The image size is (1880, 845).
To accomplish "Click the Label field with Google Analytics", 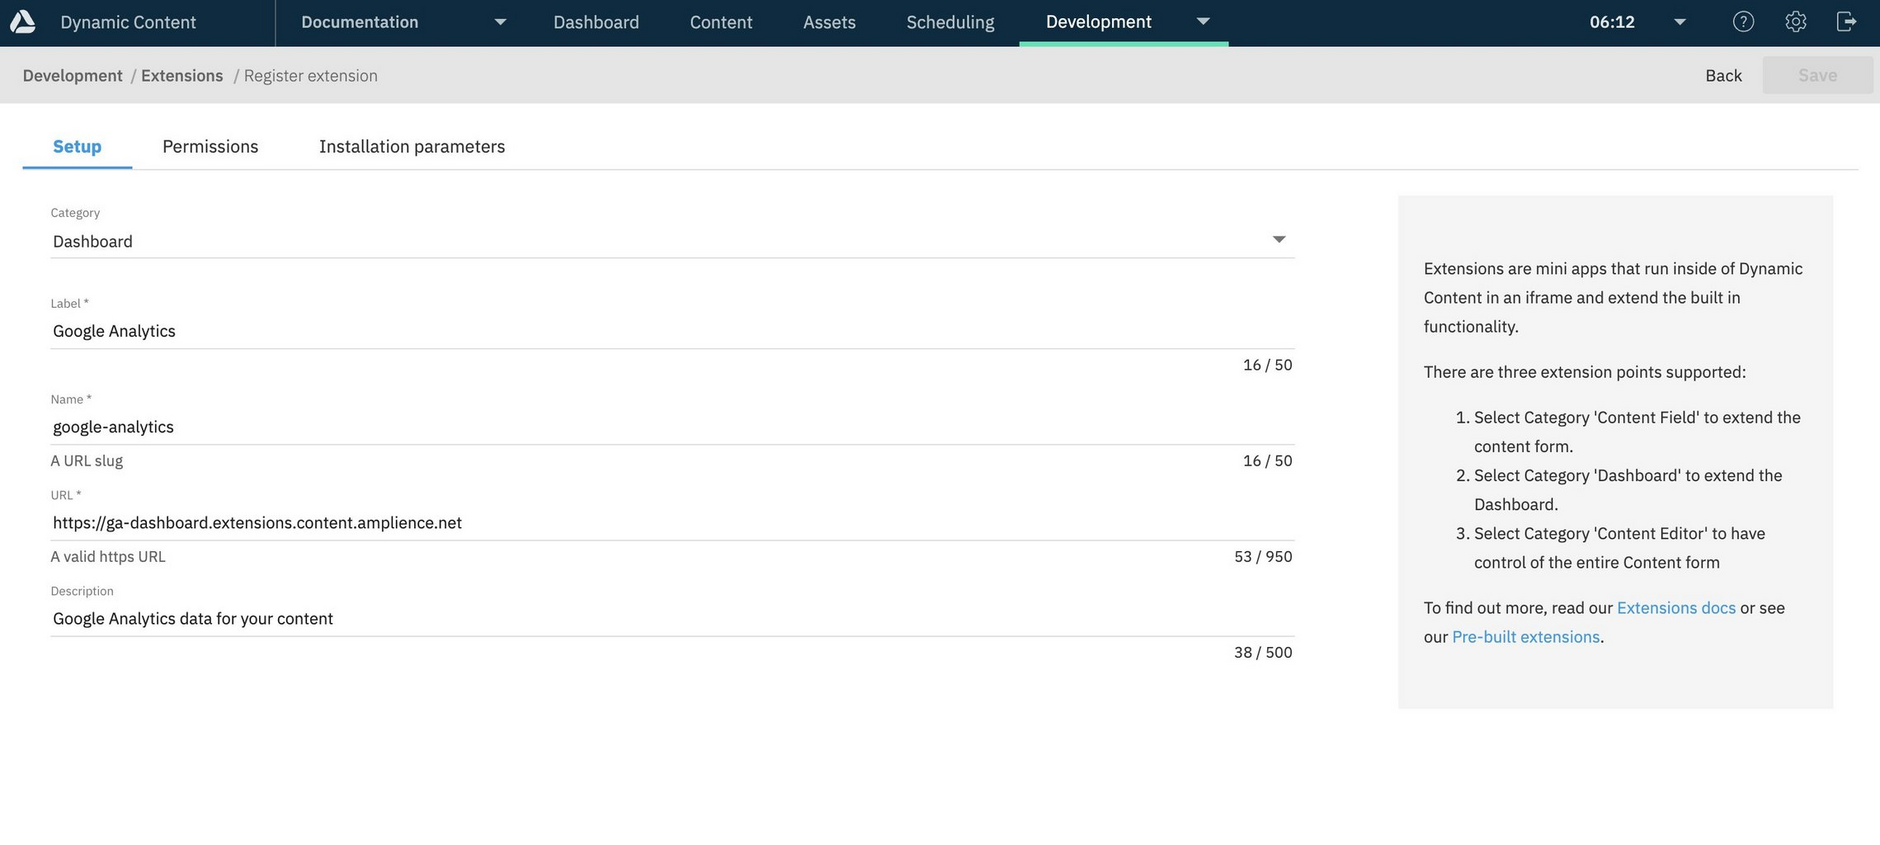I will click(x=672, y=331).
